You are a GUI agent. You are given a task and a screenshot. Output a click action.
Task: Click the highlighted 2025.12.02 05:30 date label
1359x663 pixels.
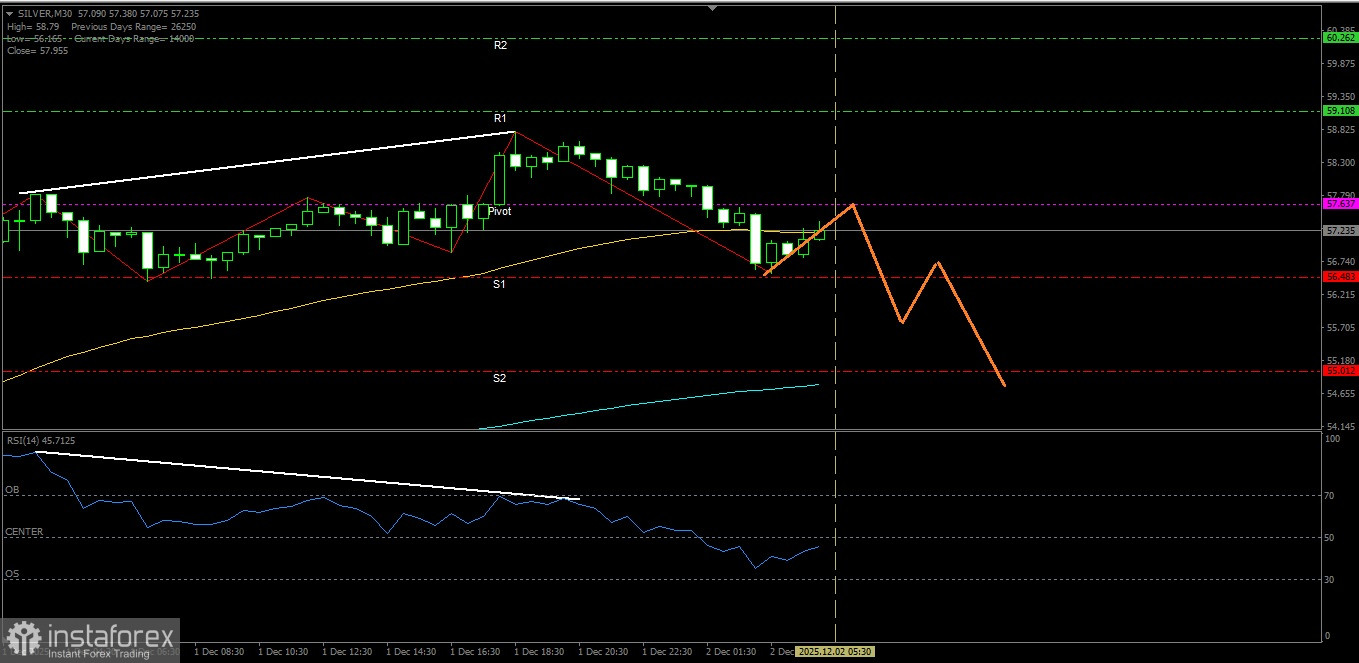[x=836, y=652]
